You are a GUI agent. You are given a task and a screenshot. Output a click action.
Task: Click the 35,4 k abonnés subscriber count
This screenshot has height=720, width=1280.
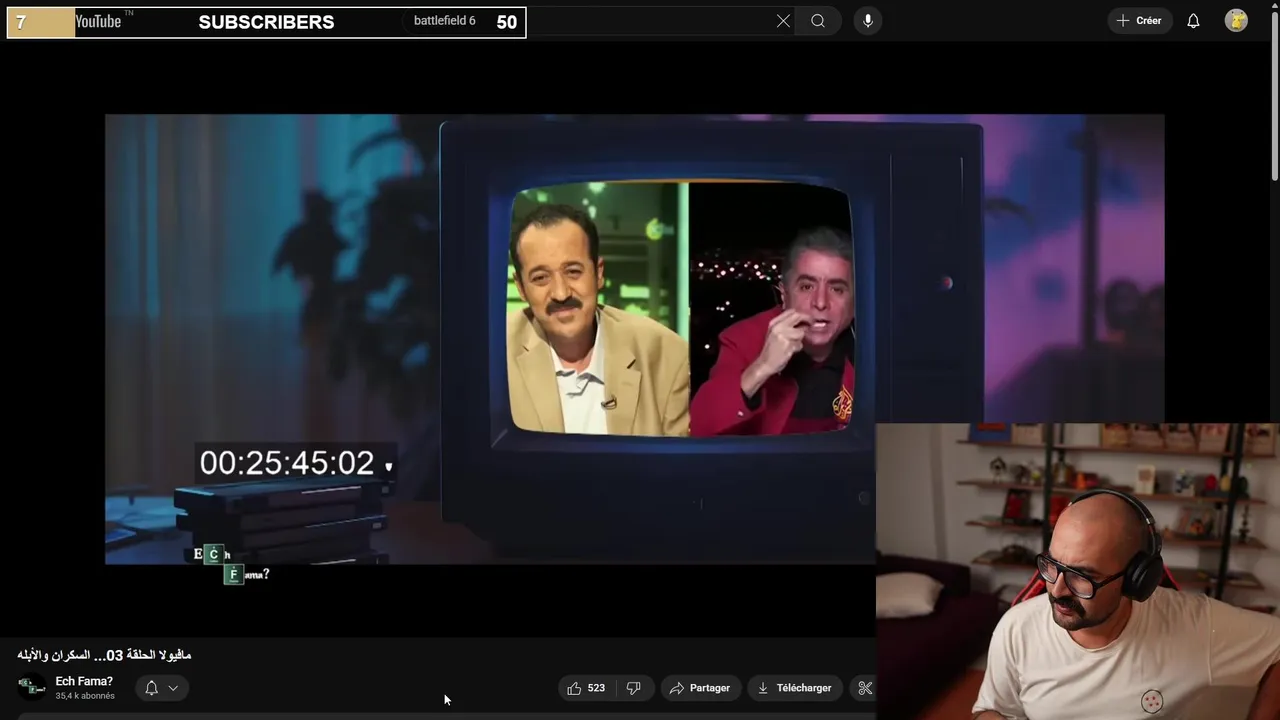coord(85,696)
